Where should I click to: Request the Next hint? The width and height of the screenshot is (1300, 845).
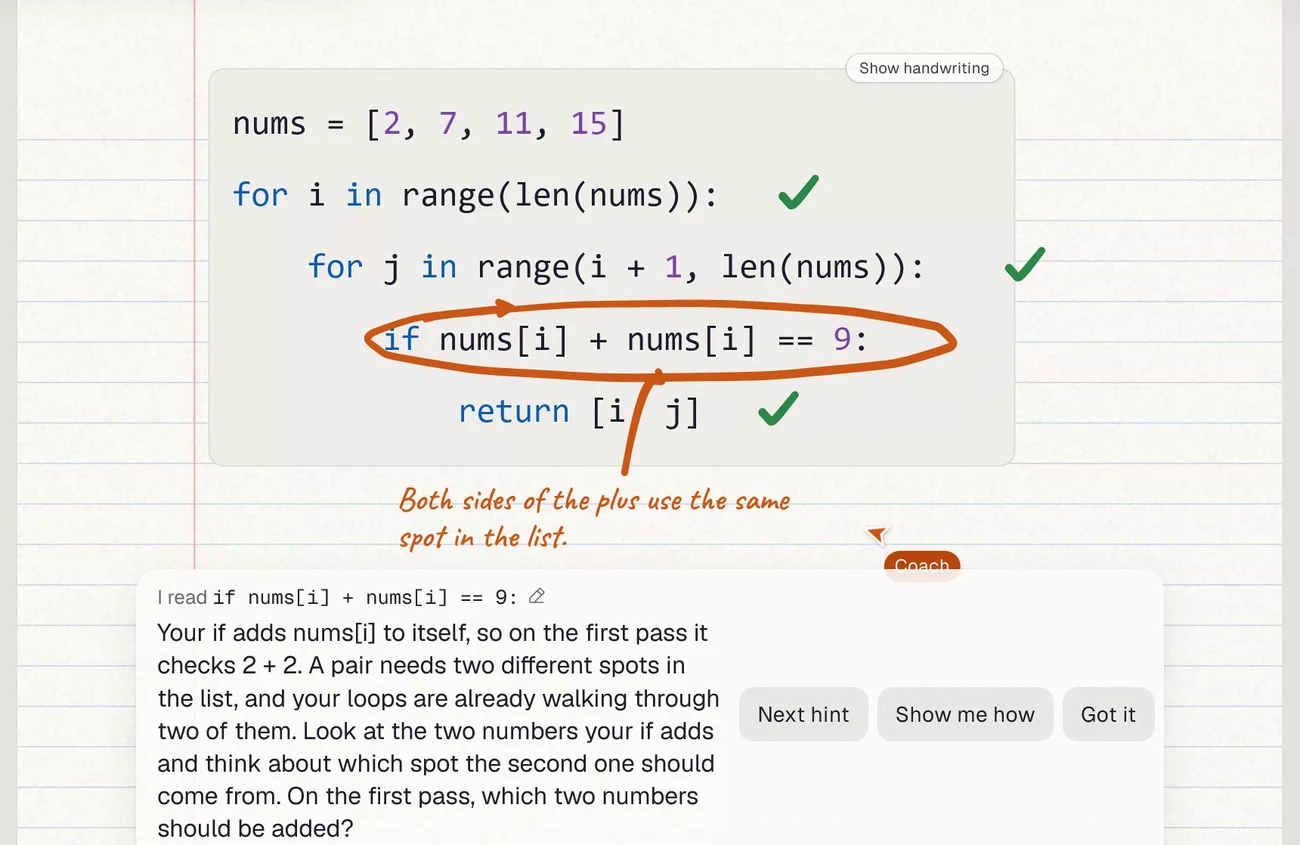pyautogui.click(x=803, y=714)
